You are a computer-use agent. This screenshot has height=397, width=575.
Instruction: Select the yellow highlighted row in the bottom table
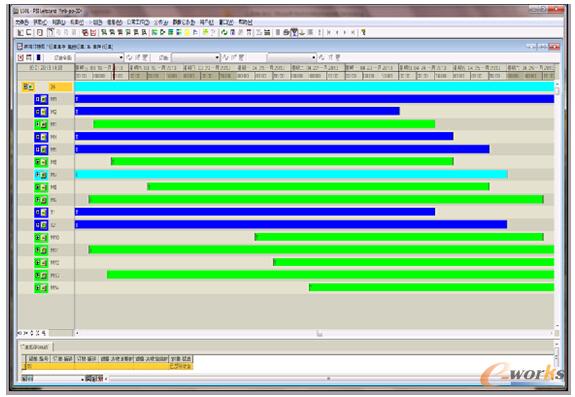pyautogui.click(x=108, y=366)
